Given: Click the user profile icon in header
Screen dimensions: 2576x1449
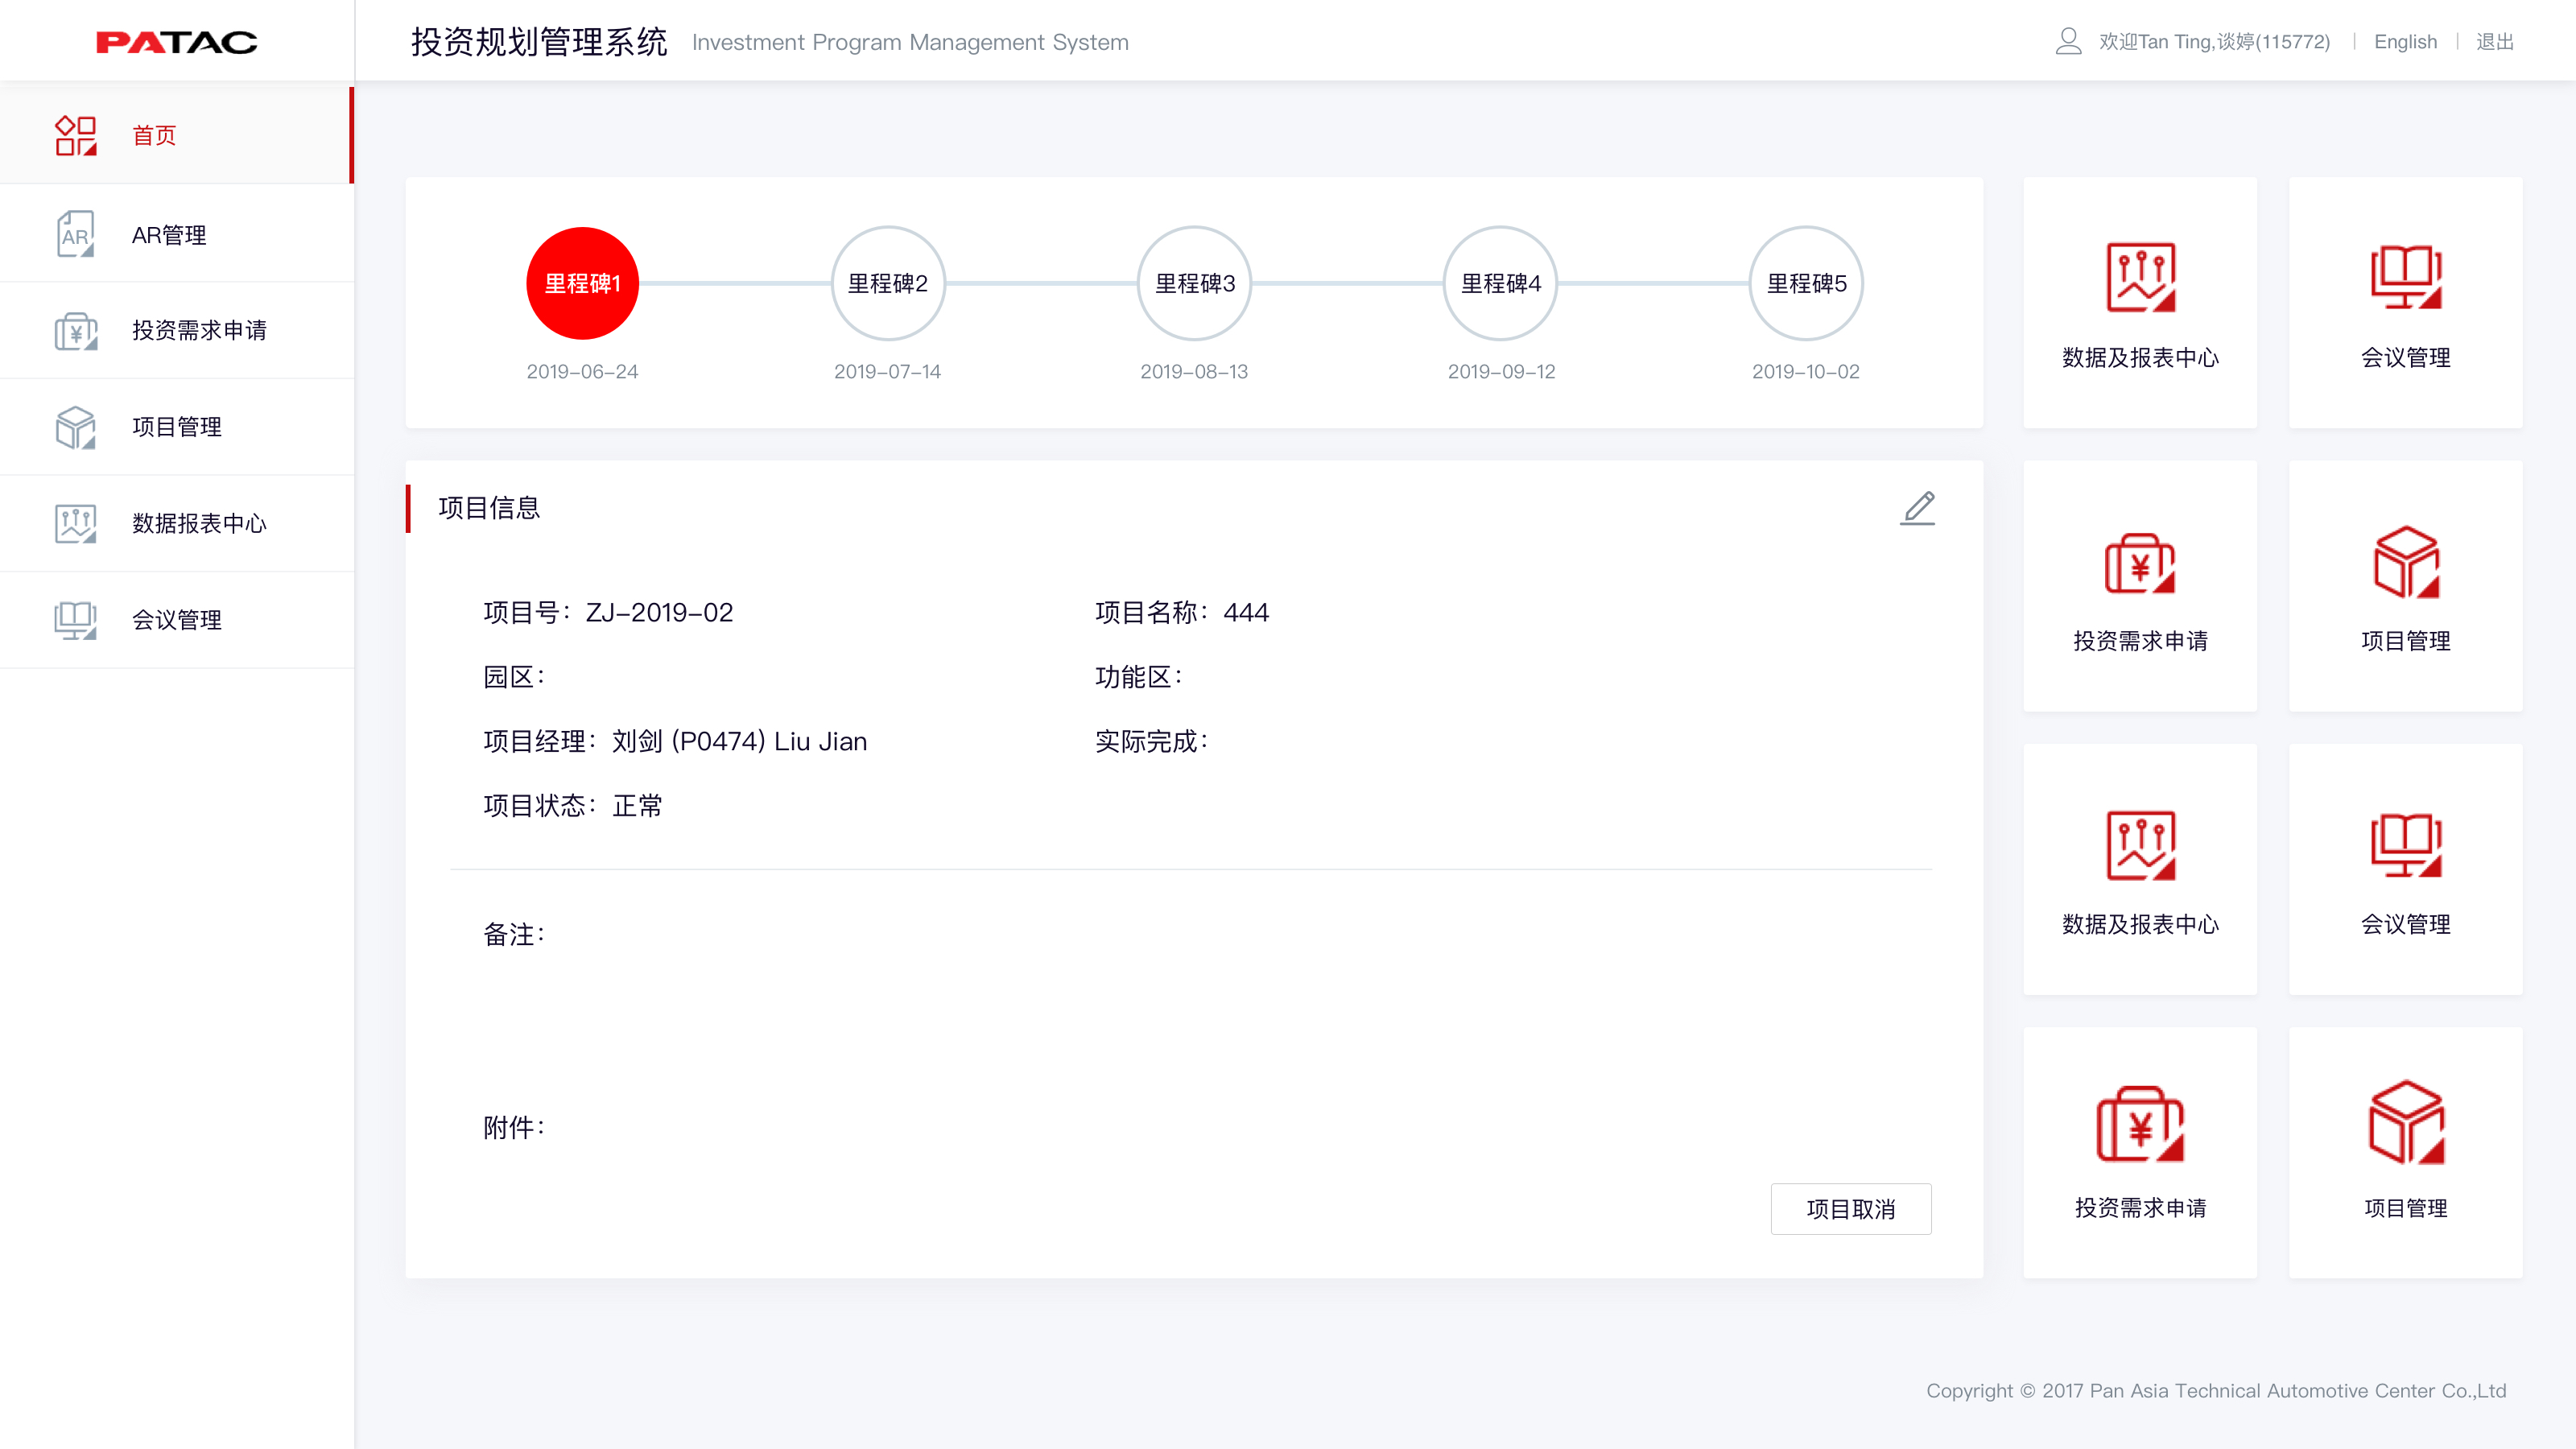Looking at the screenshot, I should (2068, 41).
